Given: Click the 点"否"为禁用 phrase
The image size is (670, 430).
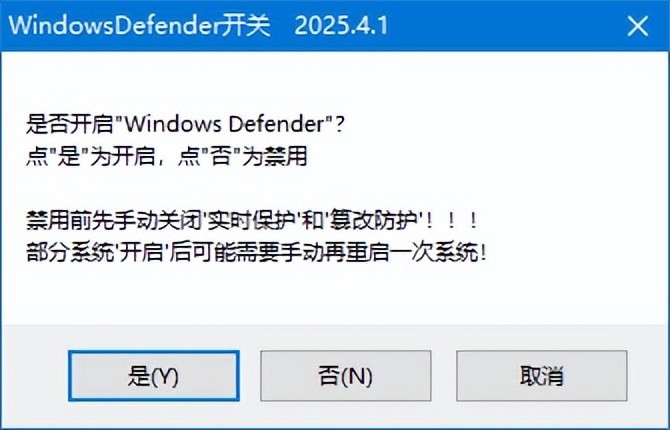Looking at the screenshot, I should (x=242, y=156).
